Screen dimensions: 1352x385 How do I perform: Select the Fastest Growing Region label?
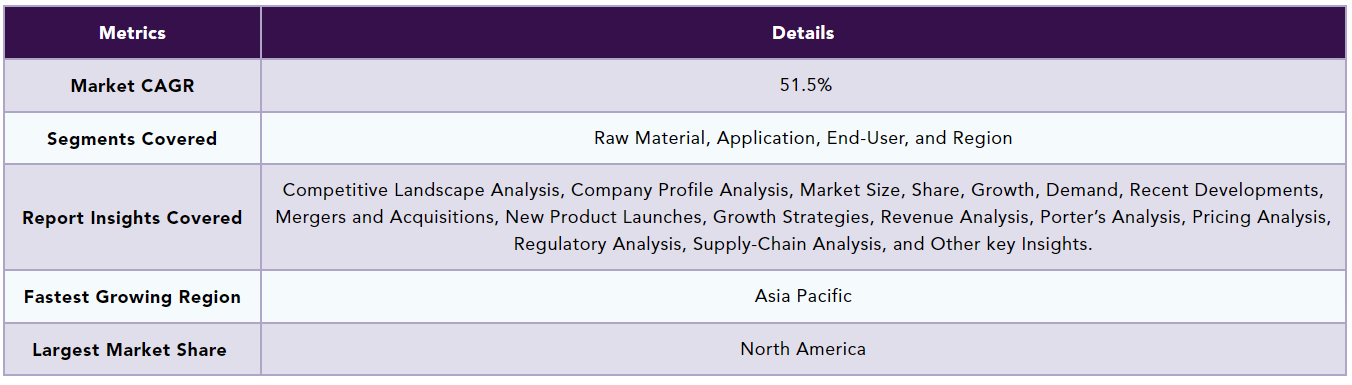point(132,297)
